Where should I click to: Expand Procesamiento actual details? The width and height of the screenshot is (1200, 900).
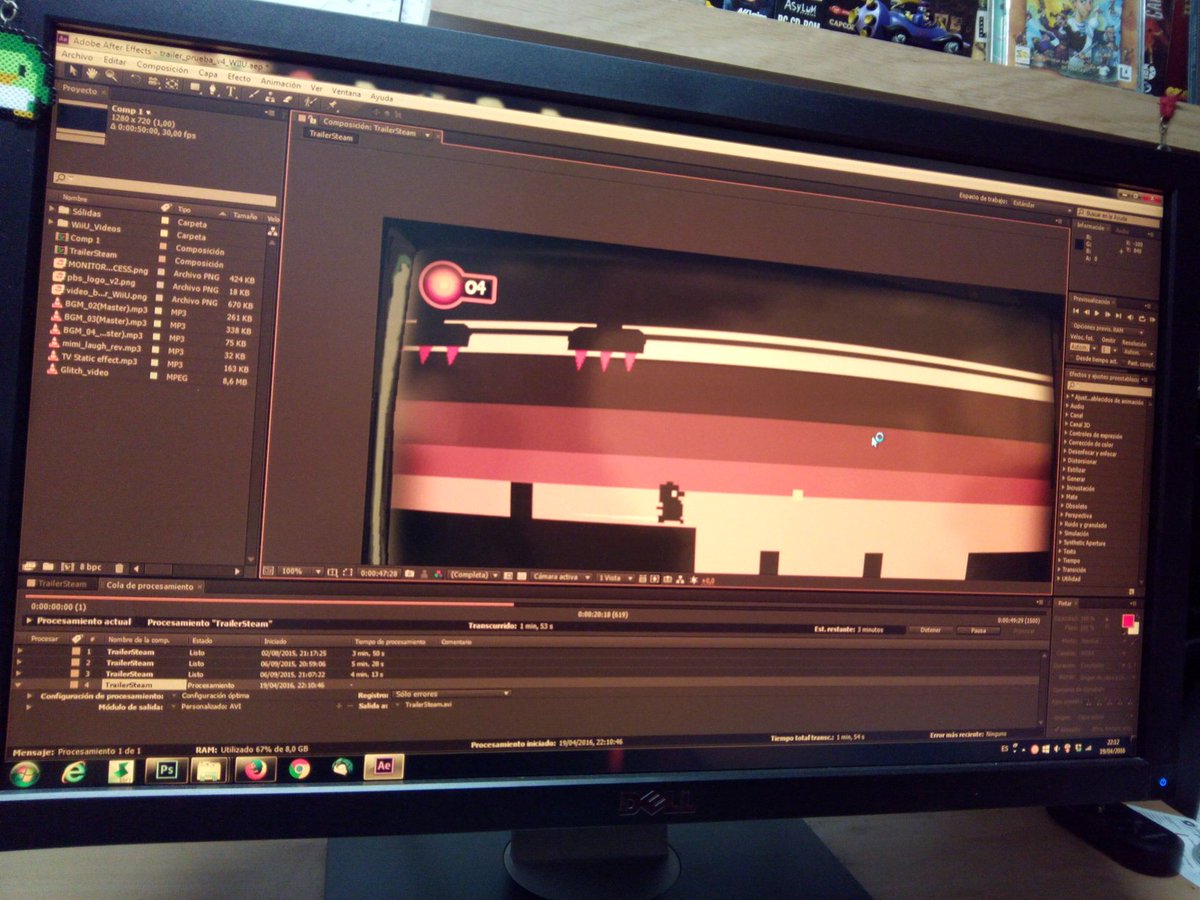point(29,620)
